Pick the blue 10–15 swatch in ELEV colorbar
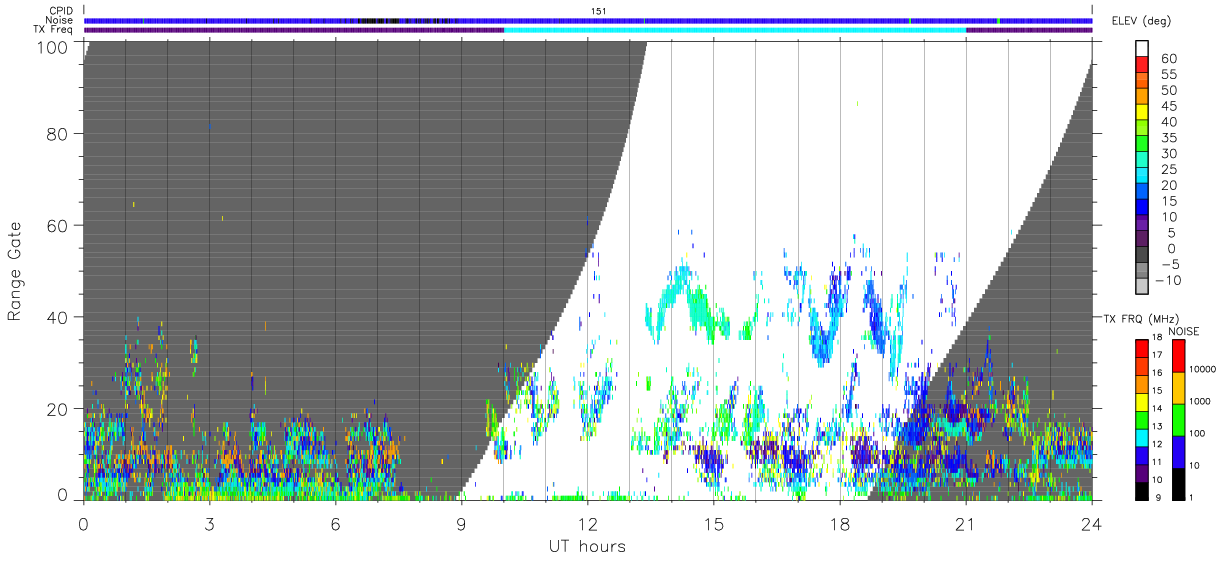This screenshot has width=1228, height=567. click(x=1143, y=208)
